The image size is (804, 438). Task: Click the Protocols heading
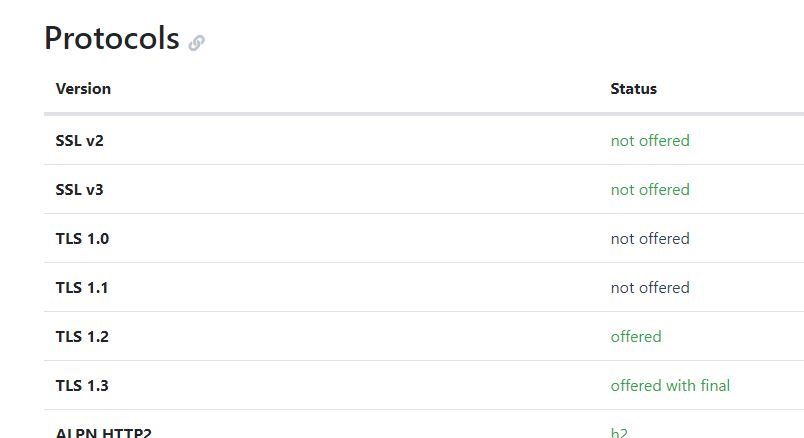click(111, 38)
